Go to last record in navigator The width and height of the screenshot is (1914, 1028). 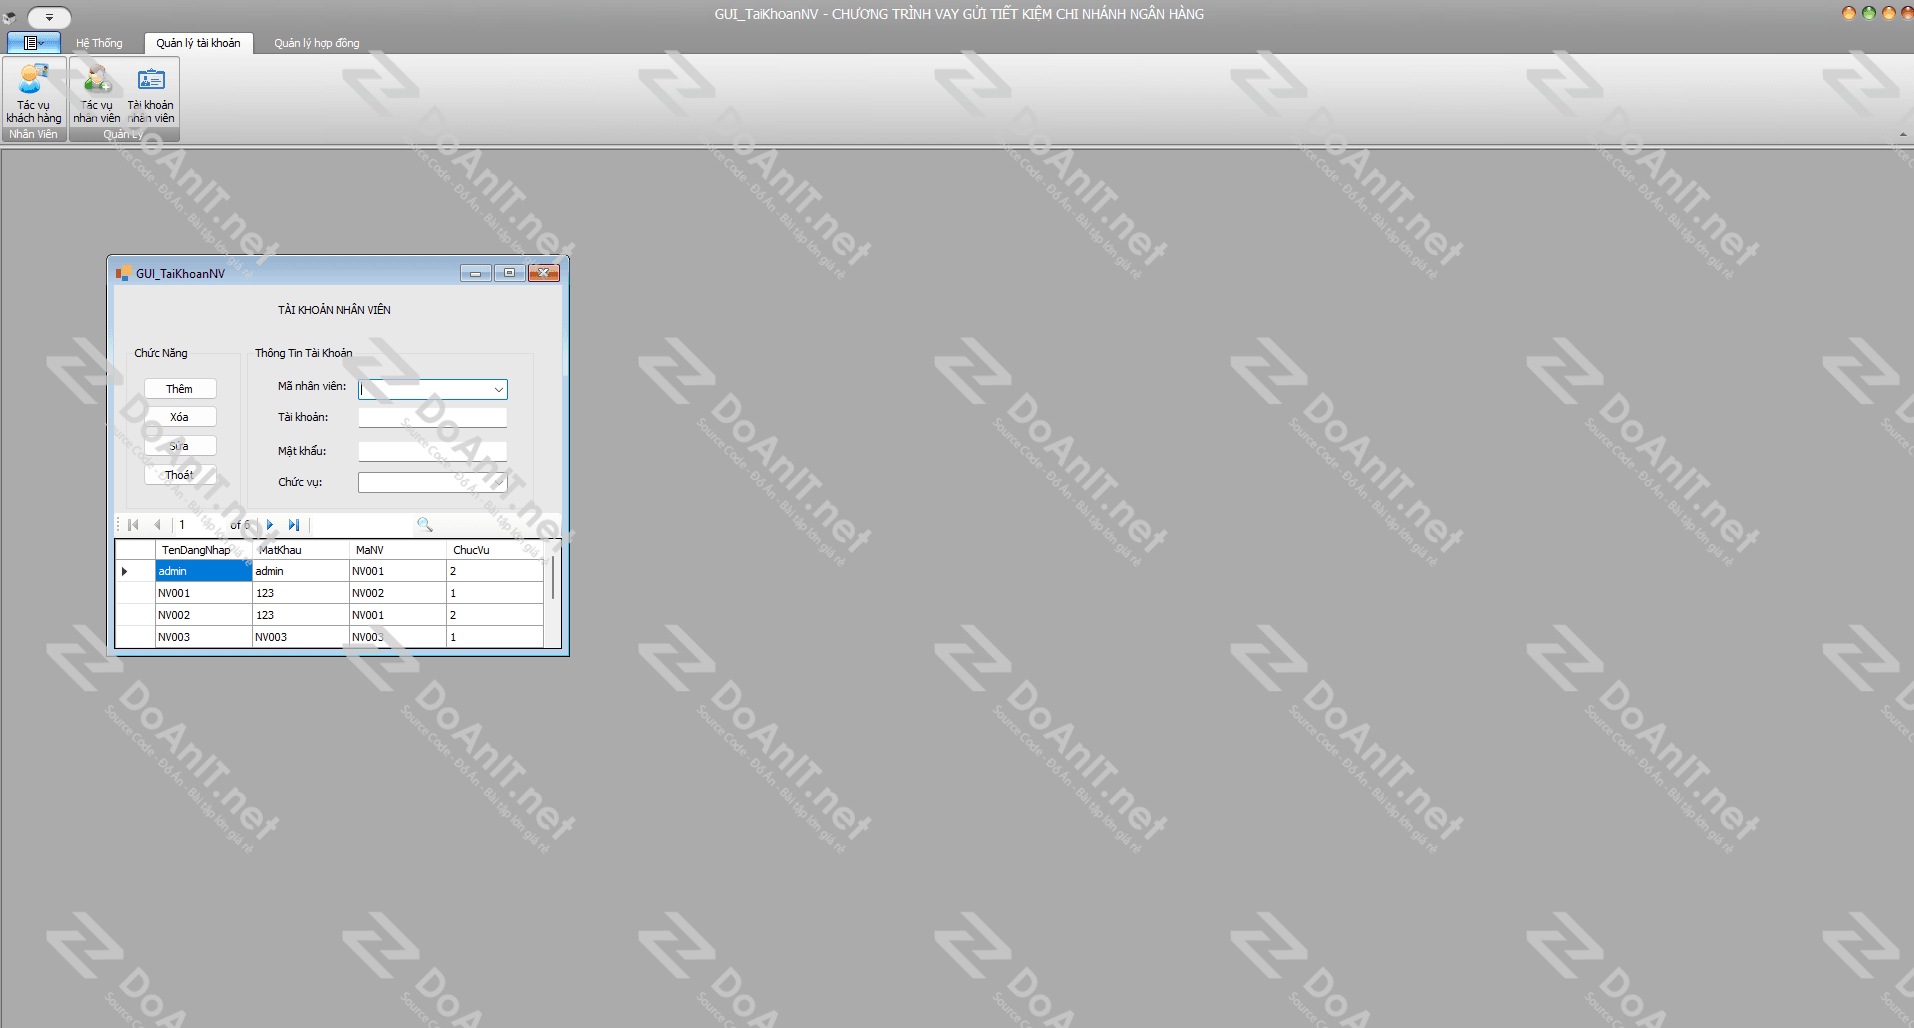click(x=294, y=525)
